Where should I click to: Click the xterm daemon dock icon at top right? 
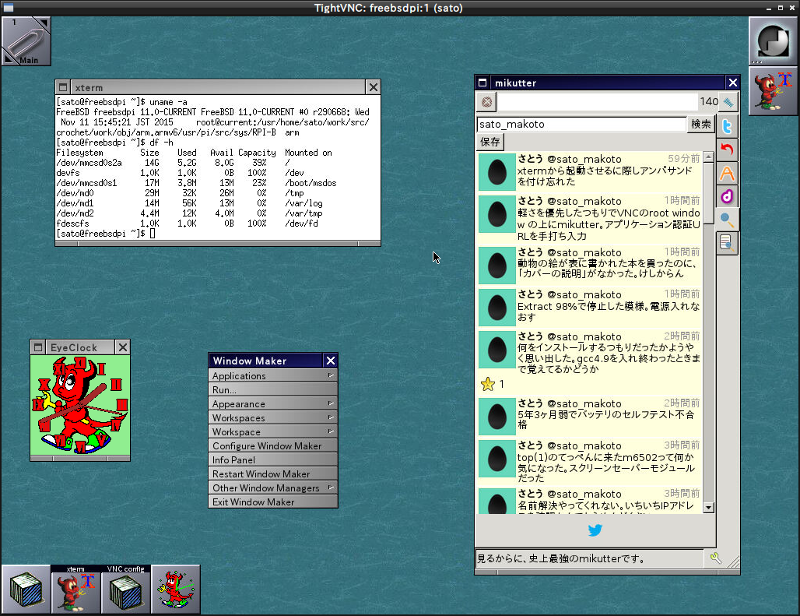773,91
